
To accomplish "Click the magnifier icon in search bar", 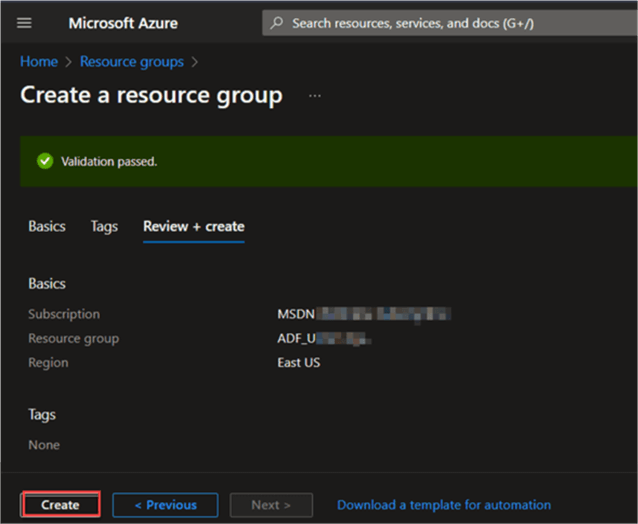I will point(277,23).
